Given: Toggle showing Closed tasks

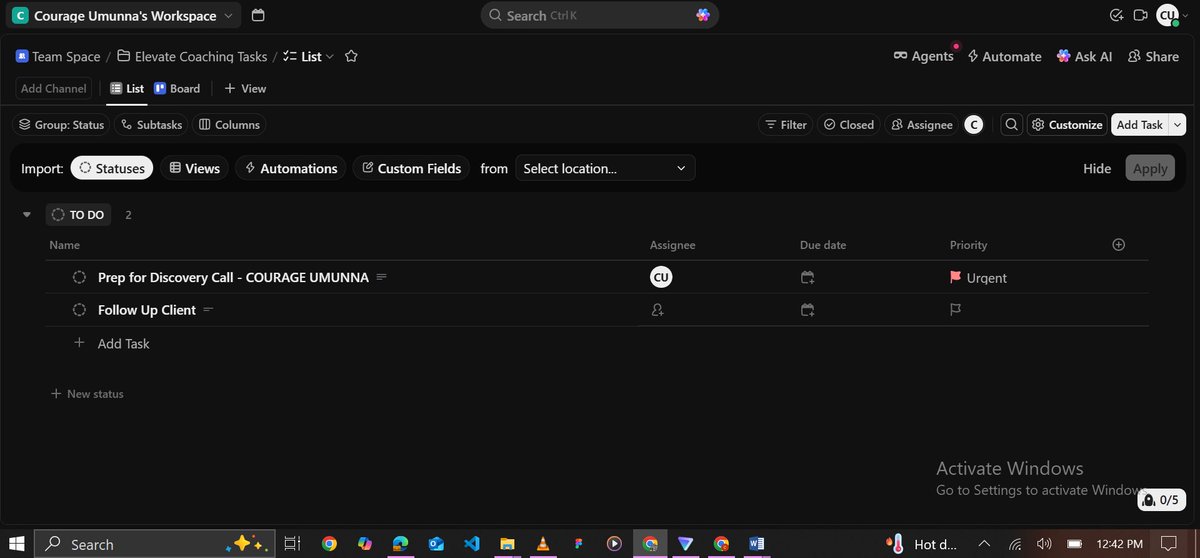Looking at the screenshot, I should [848, 125].
